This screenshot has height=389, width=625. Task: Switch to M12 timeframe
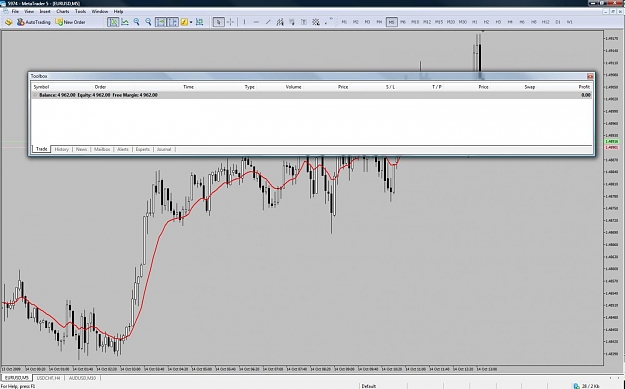(x=427, y=22)
